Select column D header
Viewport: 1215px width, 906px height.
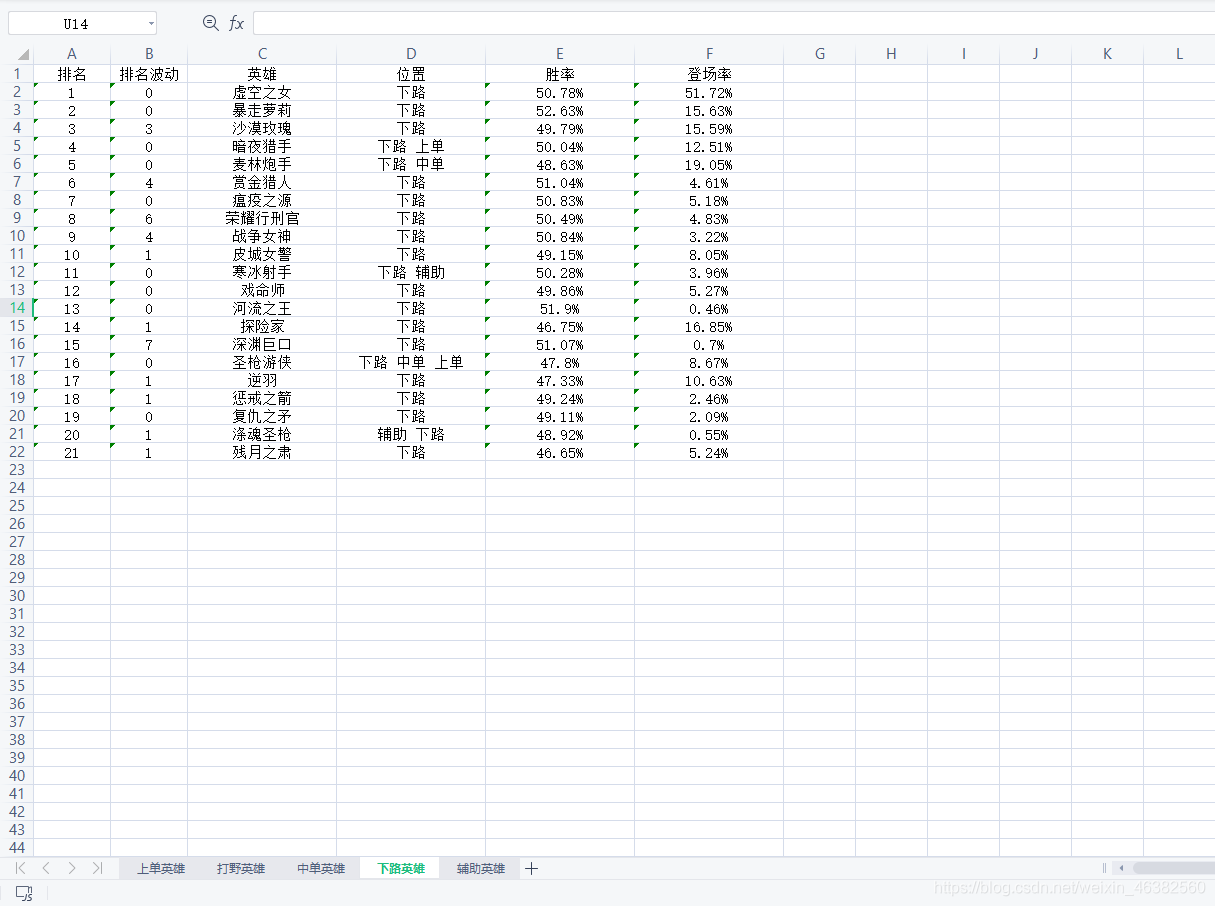pyautogui.click(x=411, y=54)
